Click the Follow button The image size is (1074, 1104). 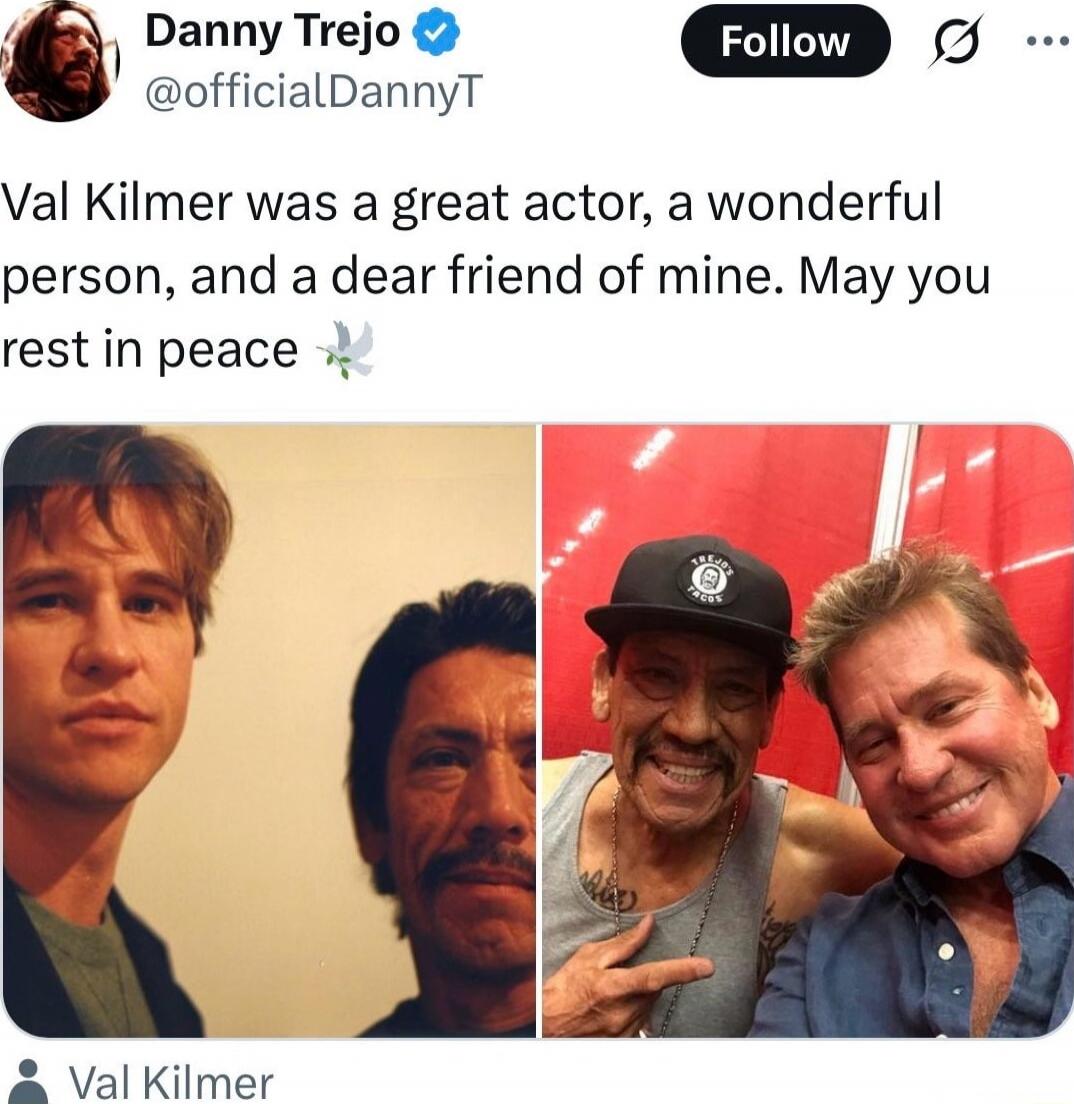point(785,41)
